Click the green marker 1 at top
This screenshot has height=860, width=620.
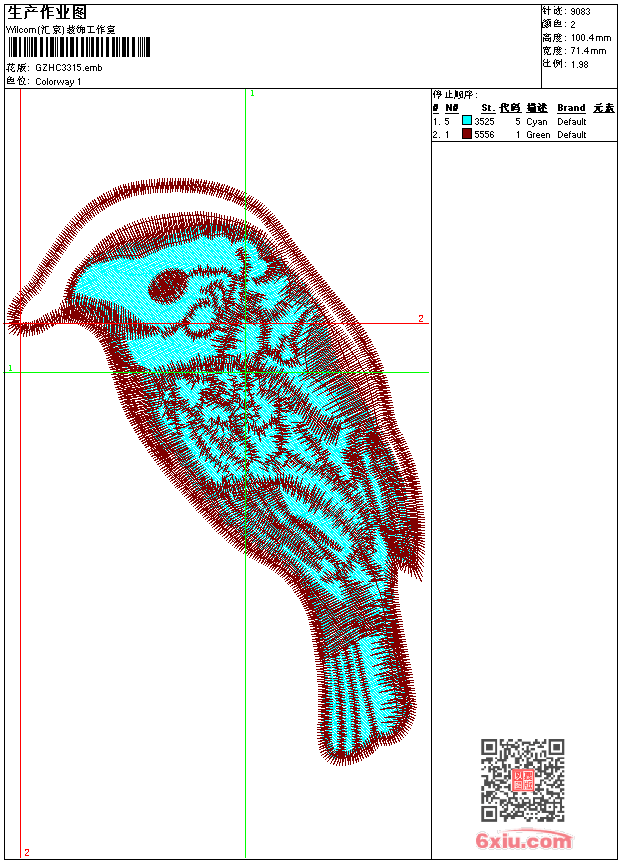coord(252,93)
